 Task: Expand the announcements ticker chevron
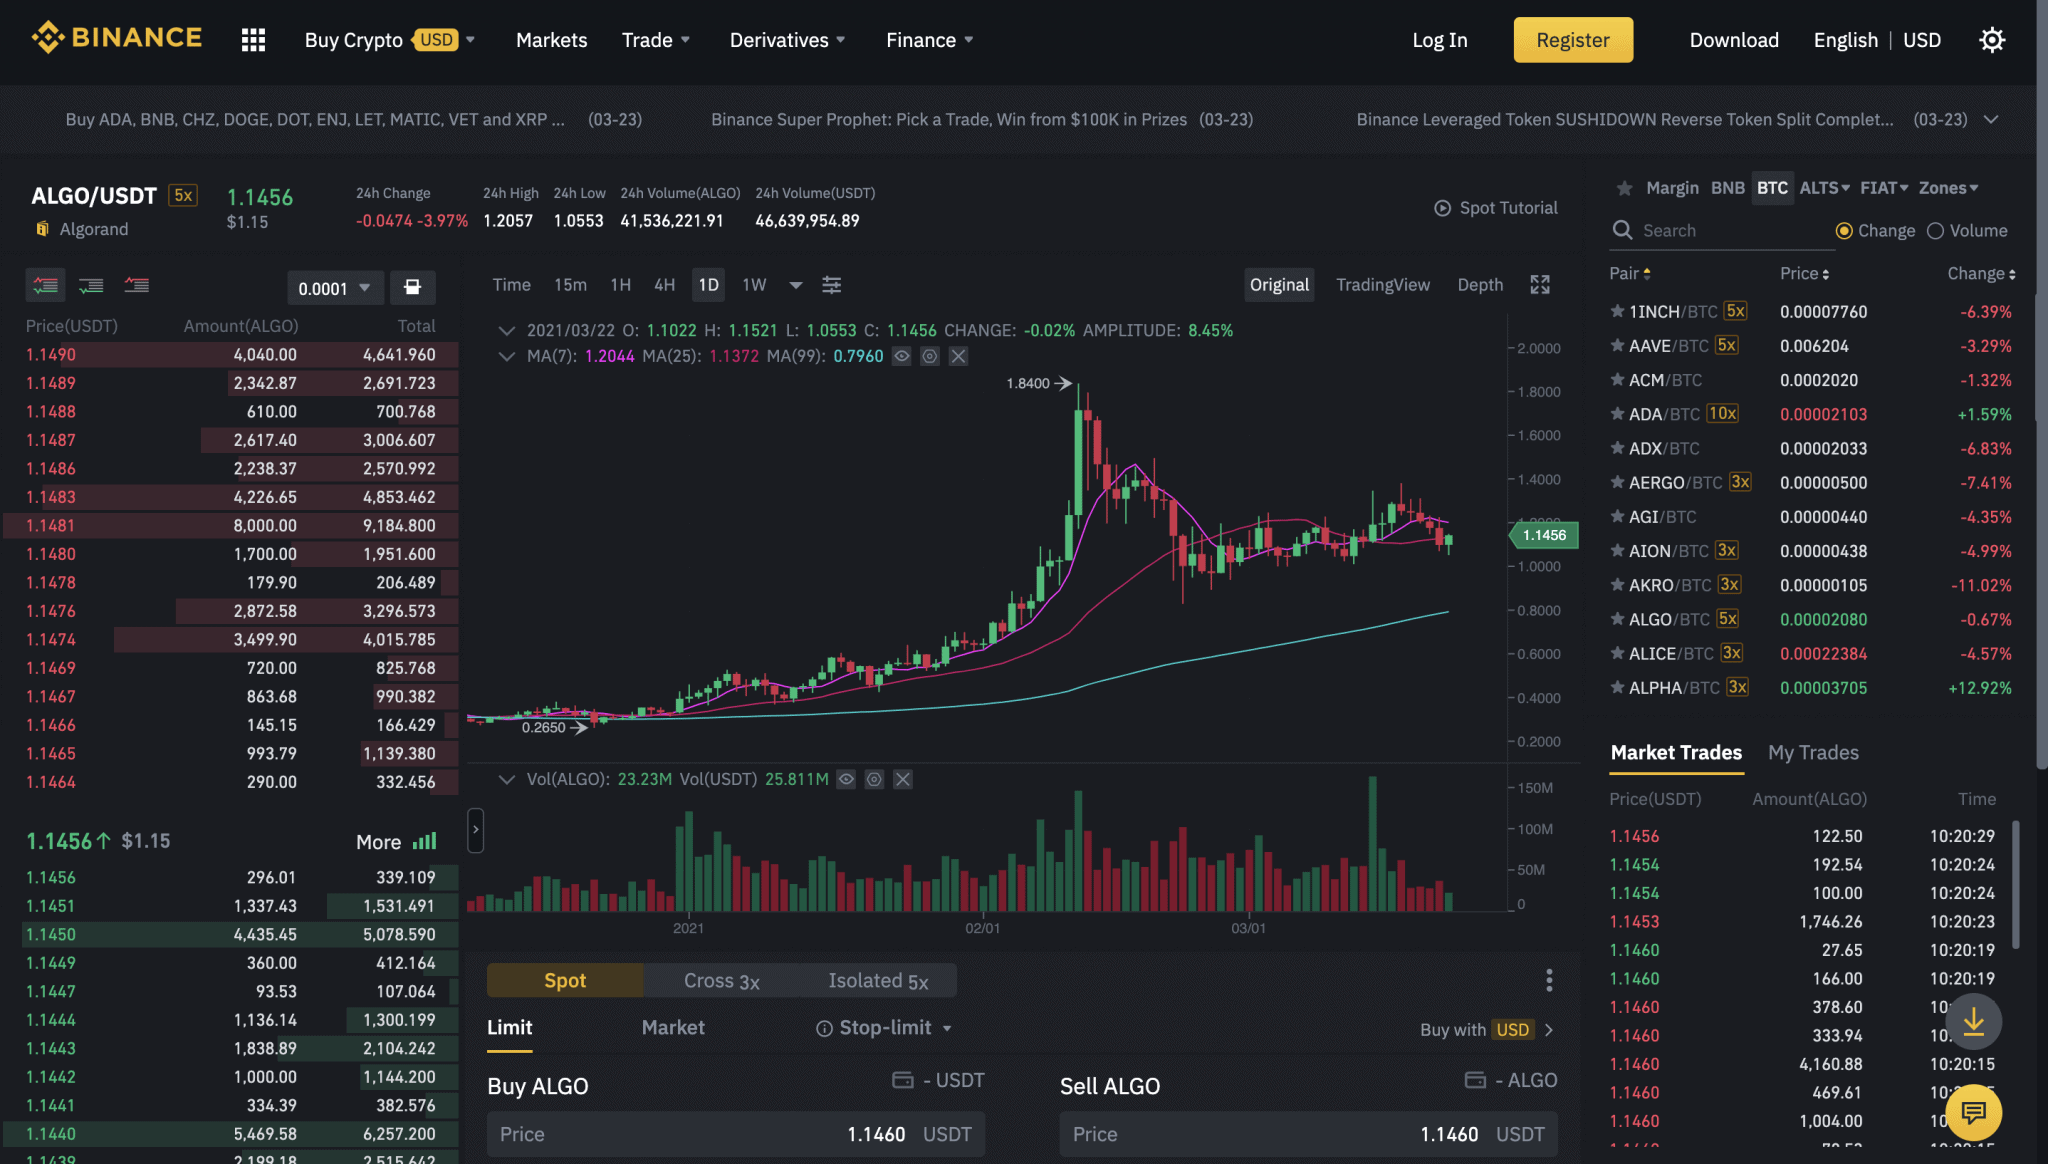1991,119
